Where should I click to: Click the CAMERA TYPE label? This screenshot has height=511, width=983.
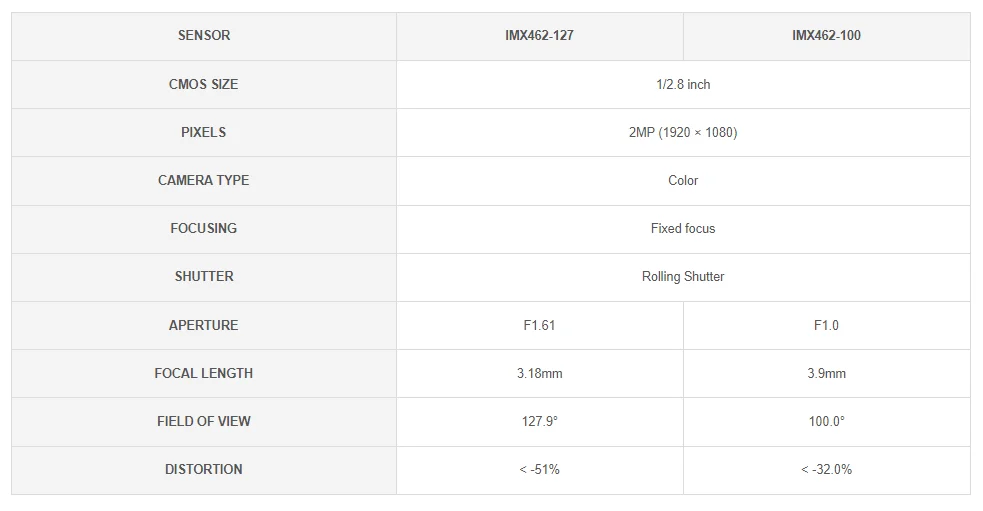tap(204, 180)
